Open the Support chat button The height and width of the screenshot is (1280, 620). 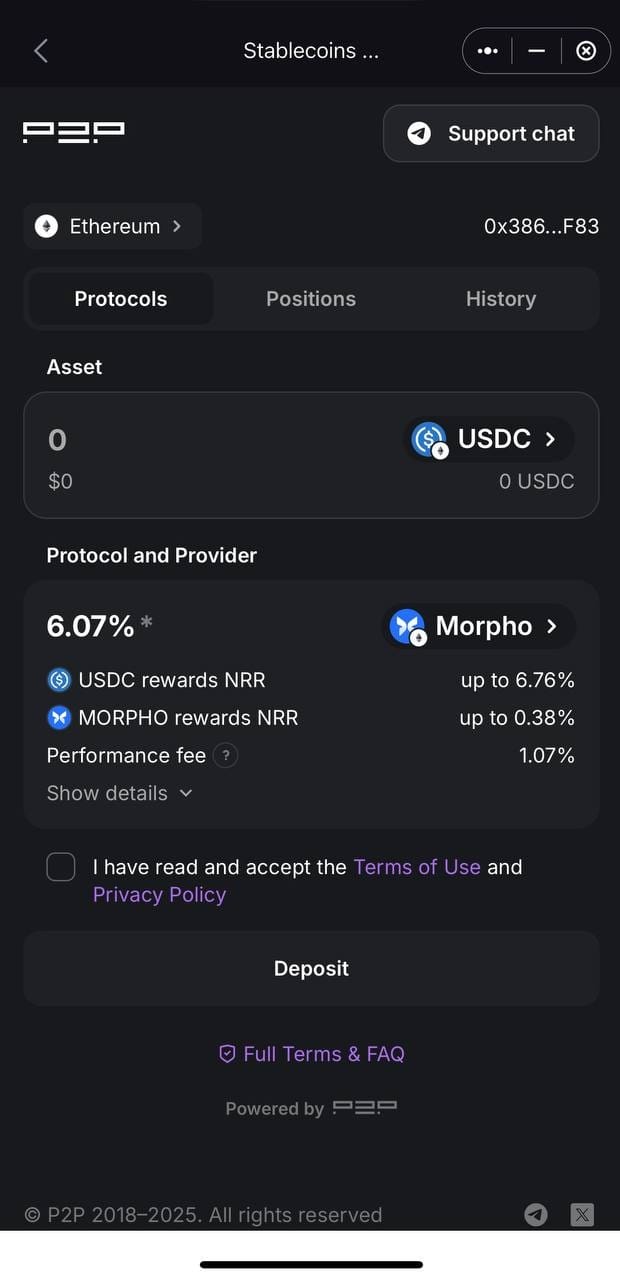(491, 134)
